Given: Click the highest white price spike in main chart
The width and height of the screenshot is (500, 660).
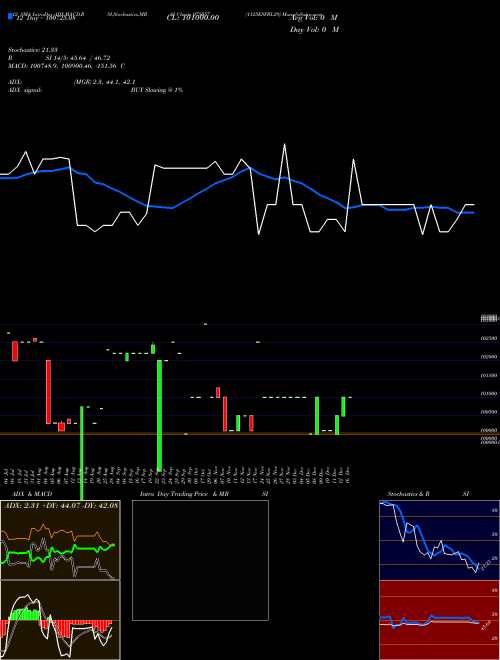Looking at the screenshot, I should point(285,145).
